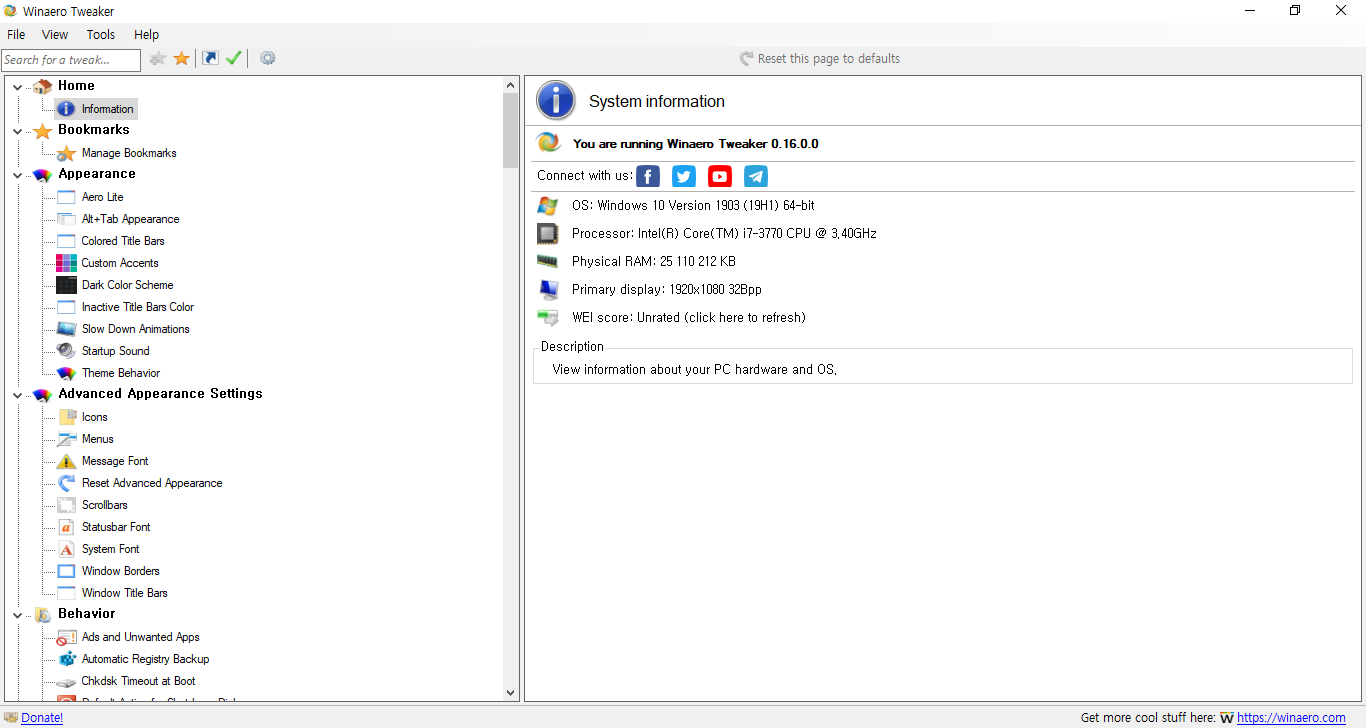
Task: Click the tree scrollbar down arrow
Action: pyautogui.click(x=511, y=692)
